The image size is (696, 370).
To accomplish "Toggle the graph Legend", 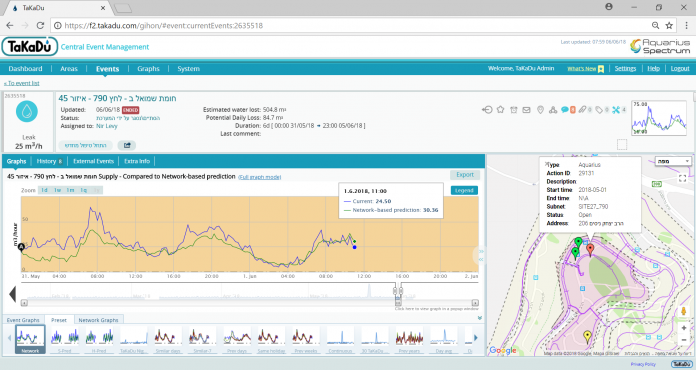I will click(x=464, y=190).
